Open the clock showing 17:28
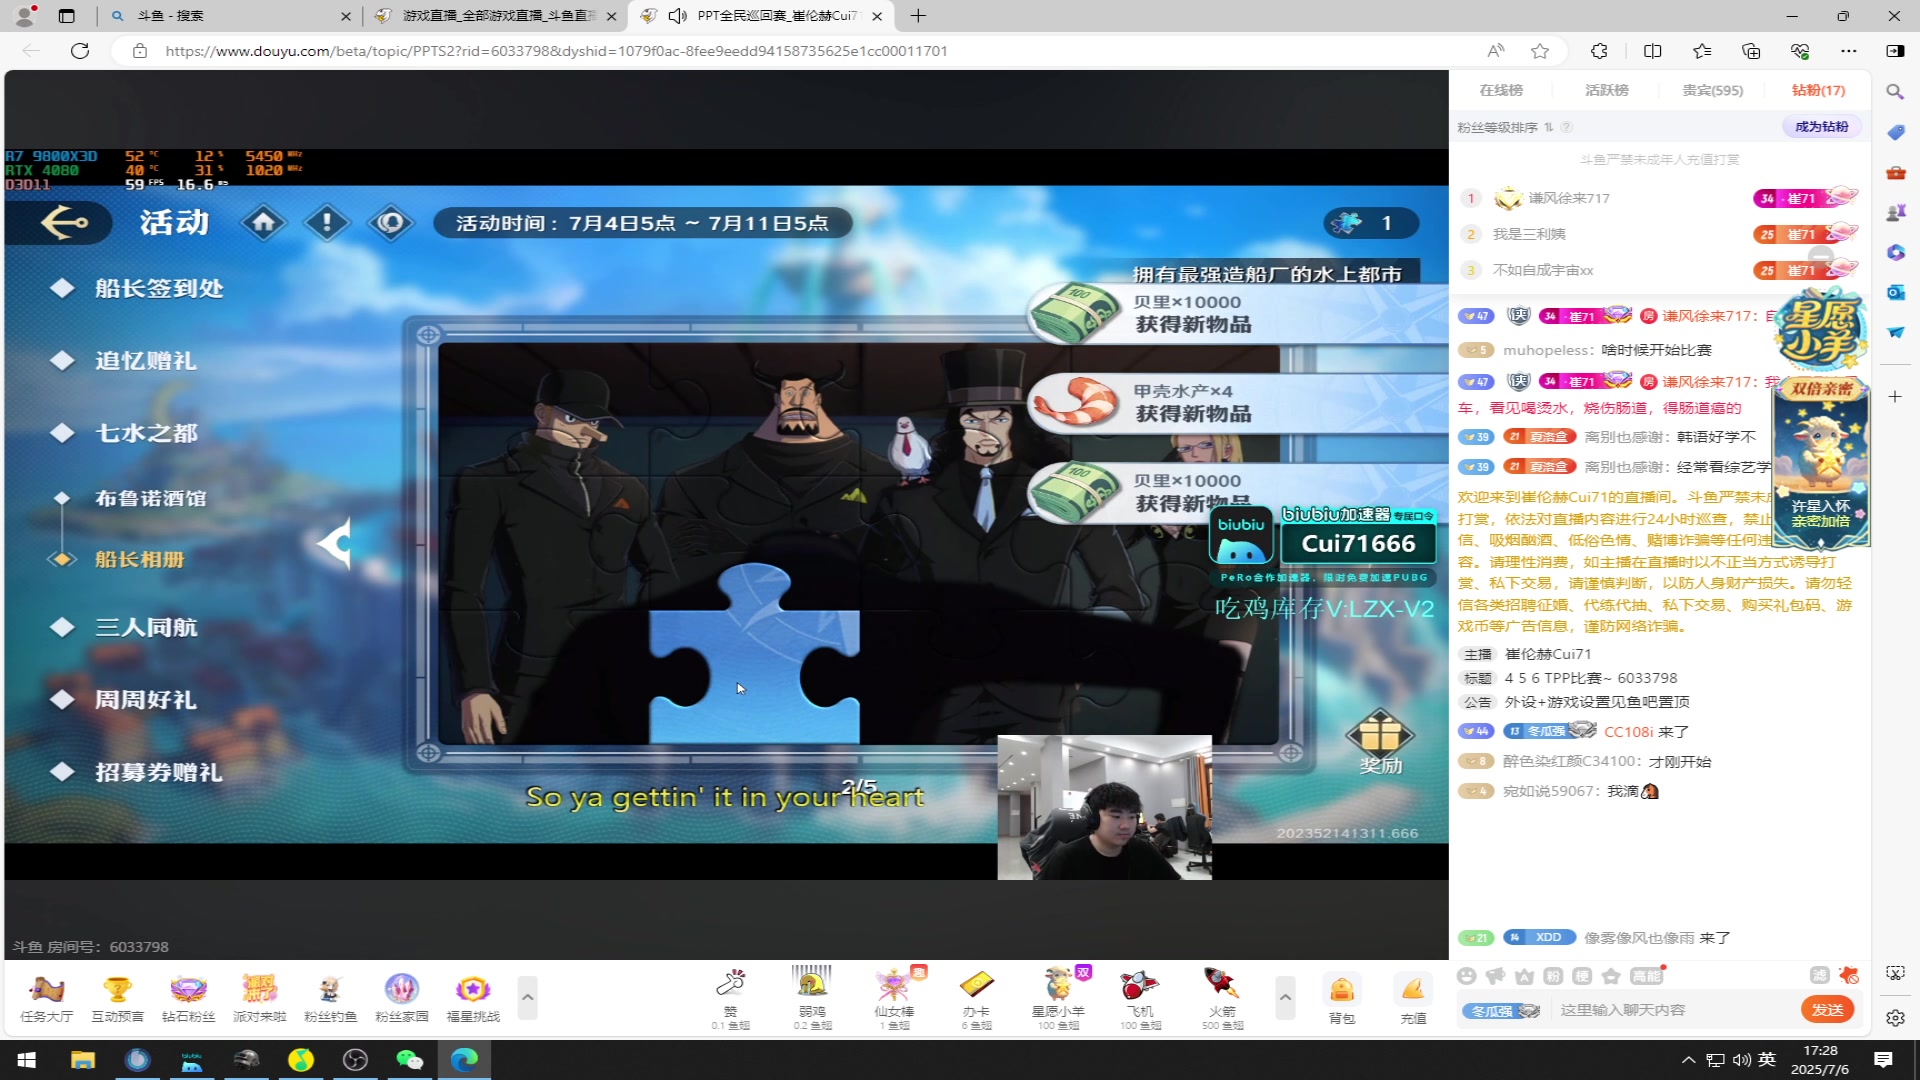Viewport: 1920px width, 1080px height. 1820,1060
